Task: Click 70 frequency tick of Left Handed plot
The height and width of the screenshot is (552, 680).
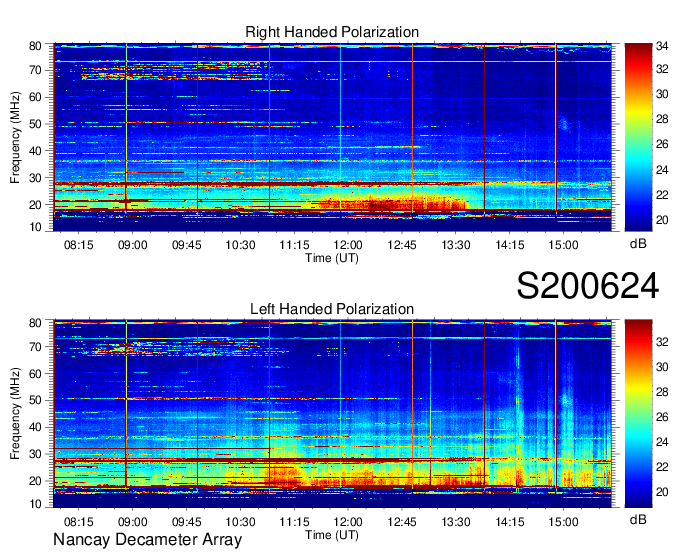Action: [x=35, y=346]
